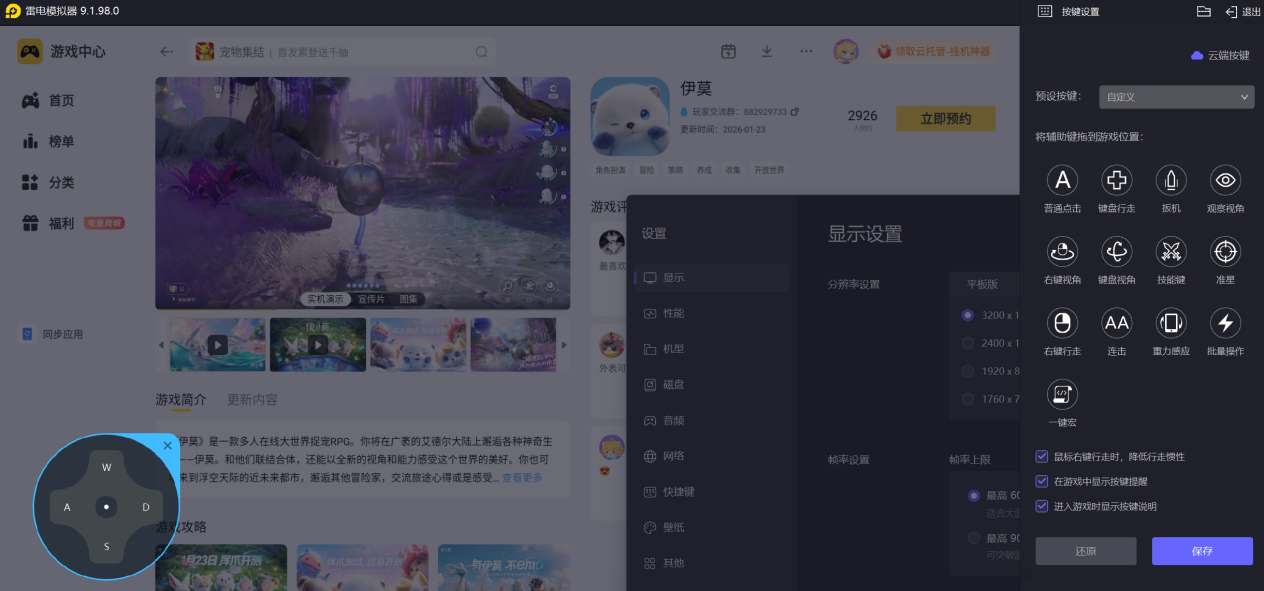Open 福利 in game center sidebar
Screen dimensions: 1264x591
pos(48,223)
